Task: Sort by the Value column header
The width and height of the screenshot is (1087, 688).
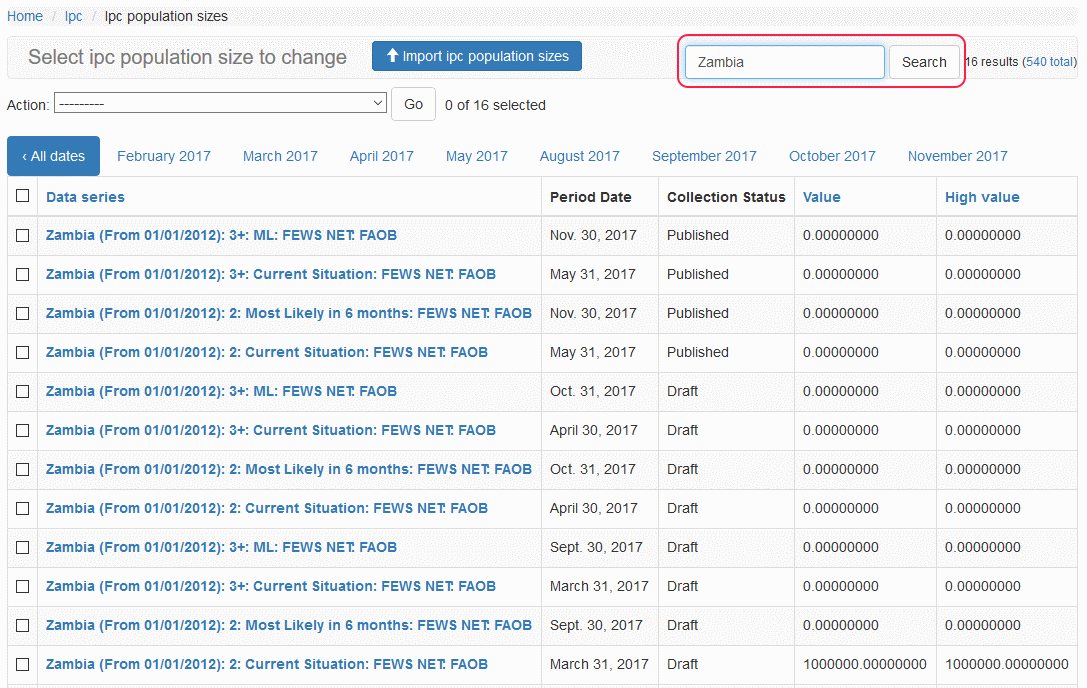Action: (x=821, y=197)
